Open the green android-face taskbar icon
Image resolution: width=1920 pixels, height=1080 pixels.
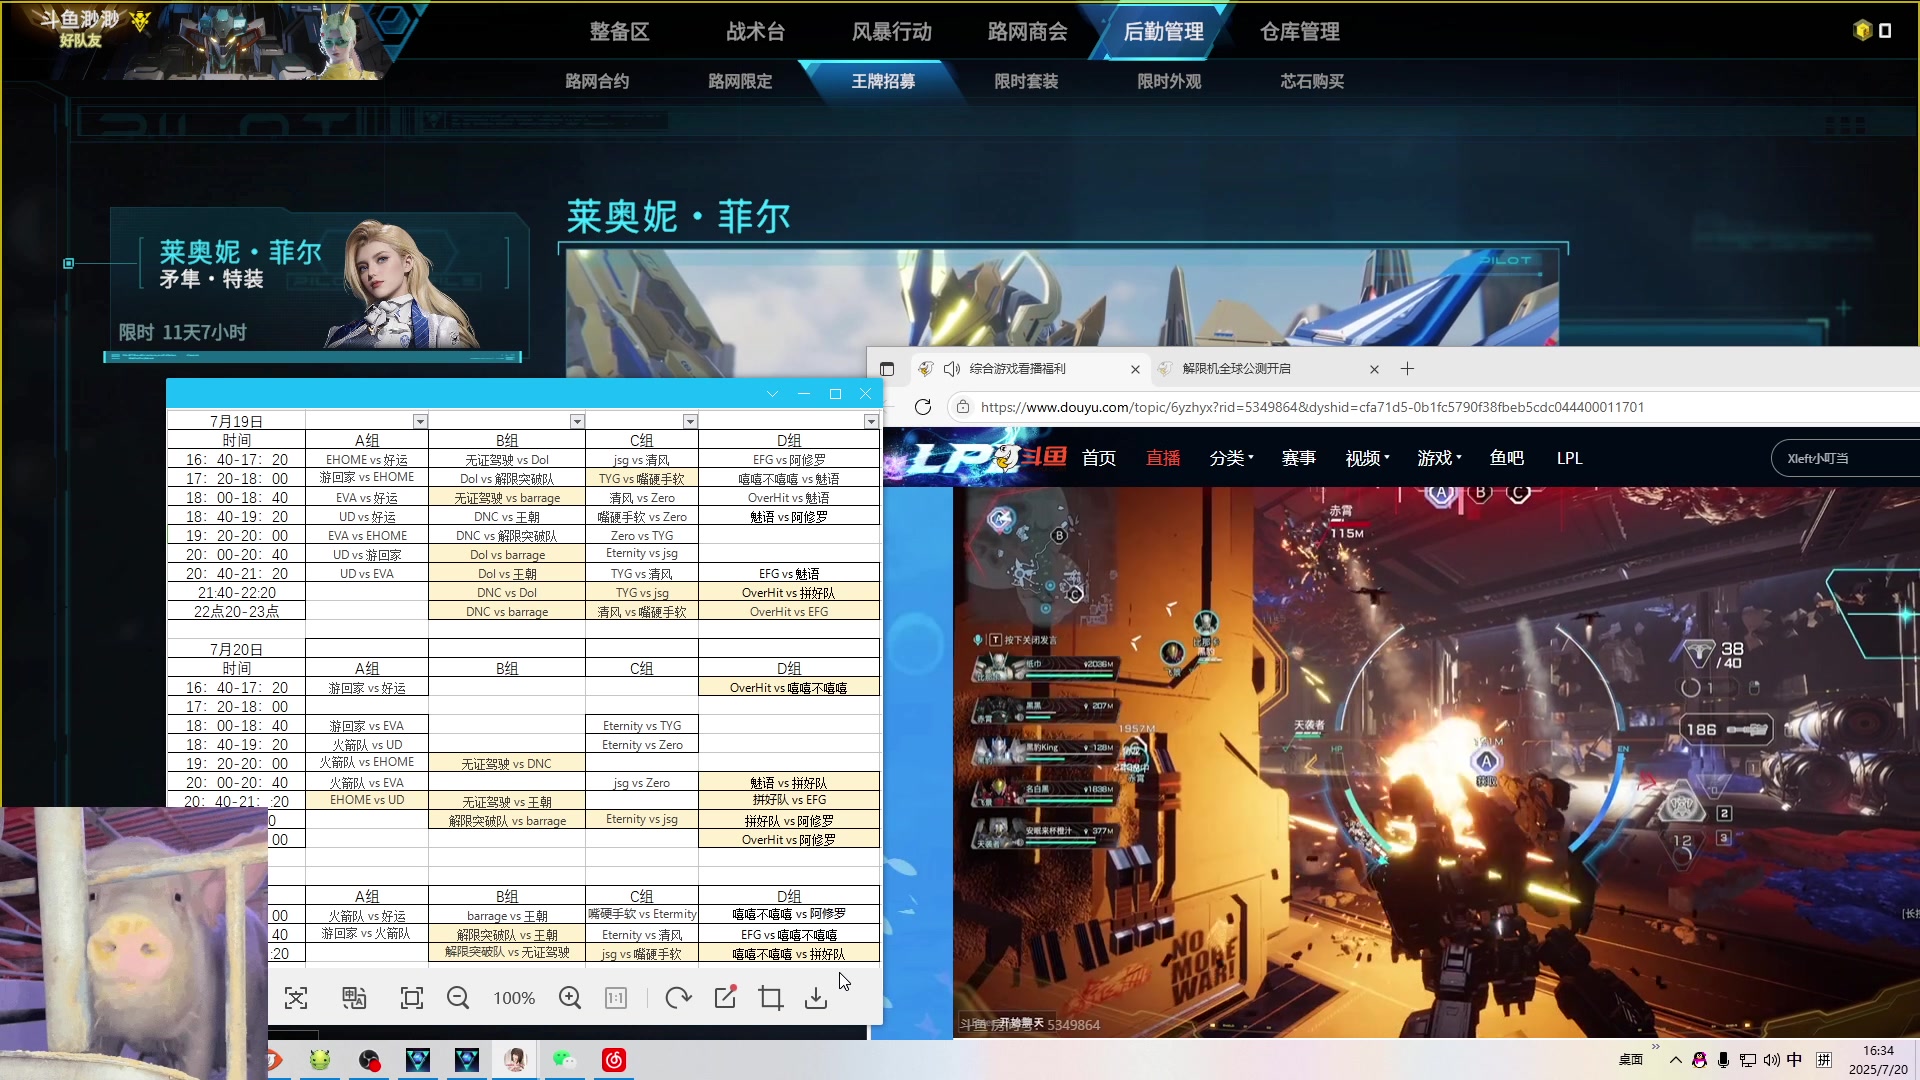tap(320, 1060)
